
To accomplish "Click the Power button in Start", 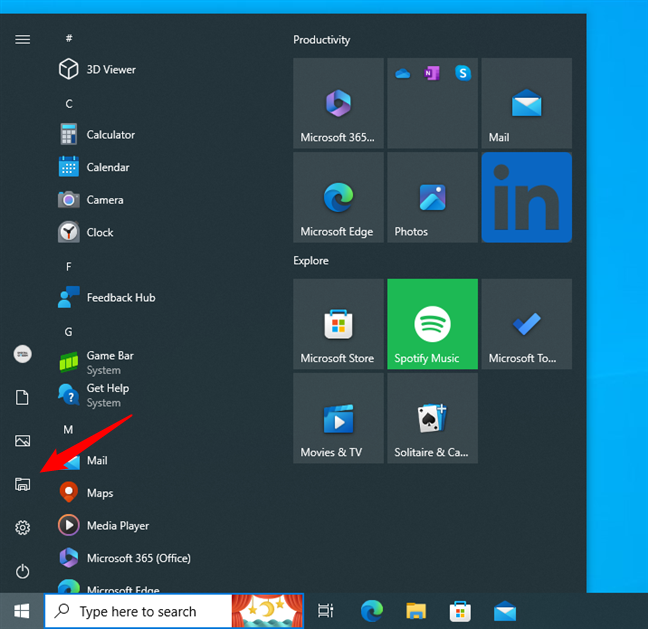I will (x=22, y=571).
